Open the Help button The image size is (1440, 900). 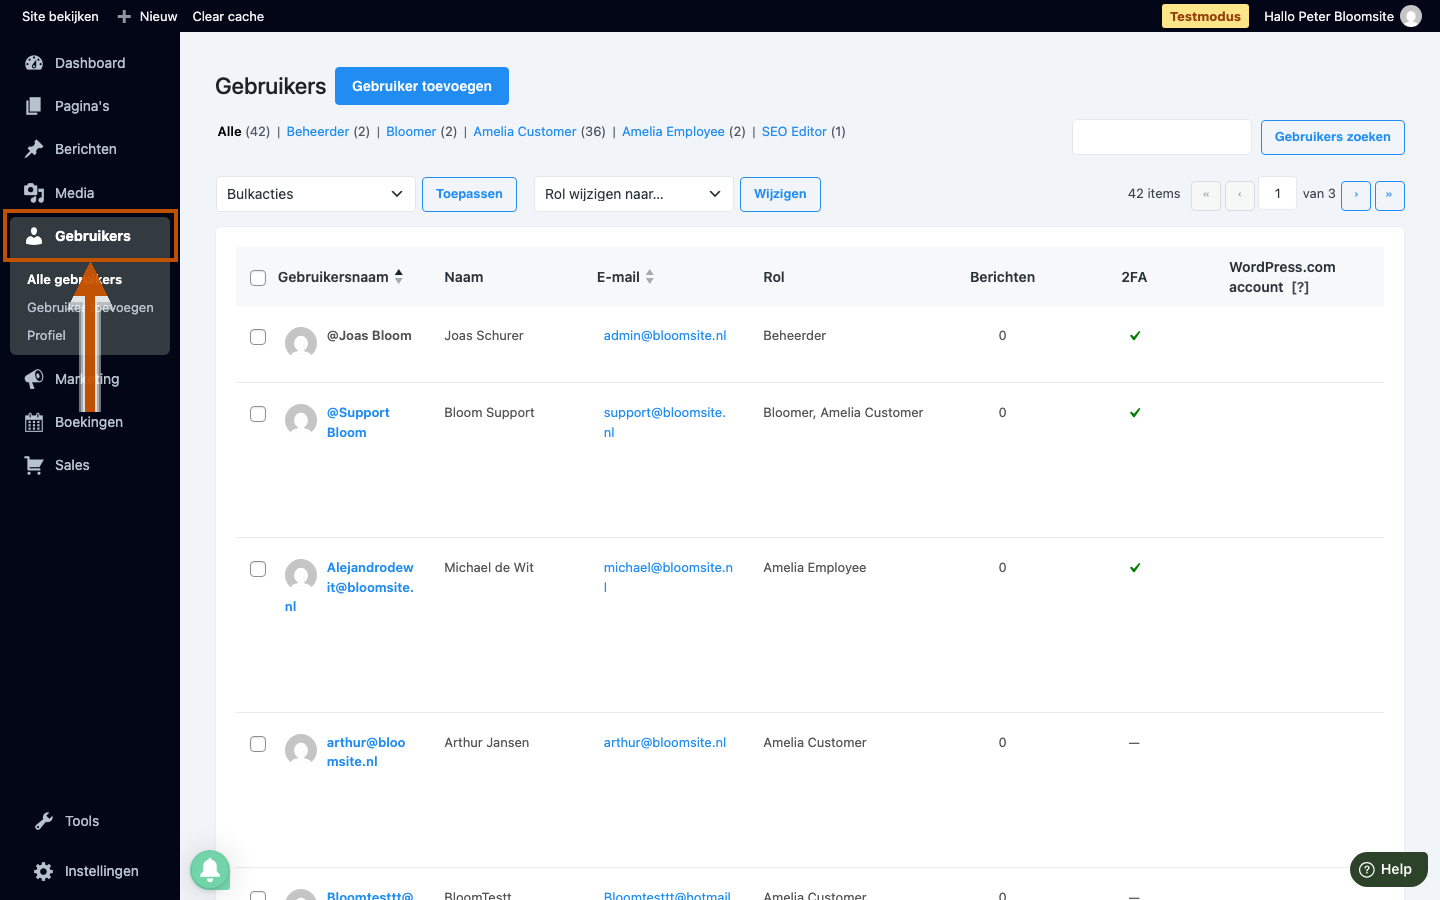pos(1389,869)
